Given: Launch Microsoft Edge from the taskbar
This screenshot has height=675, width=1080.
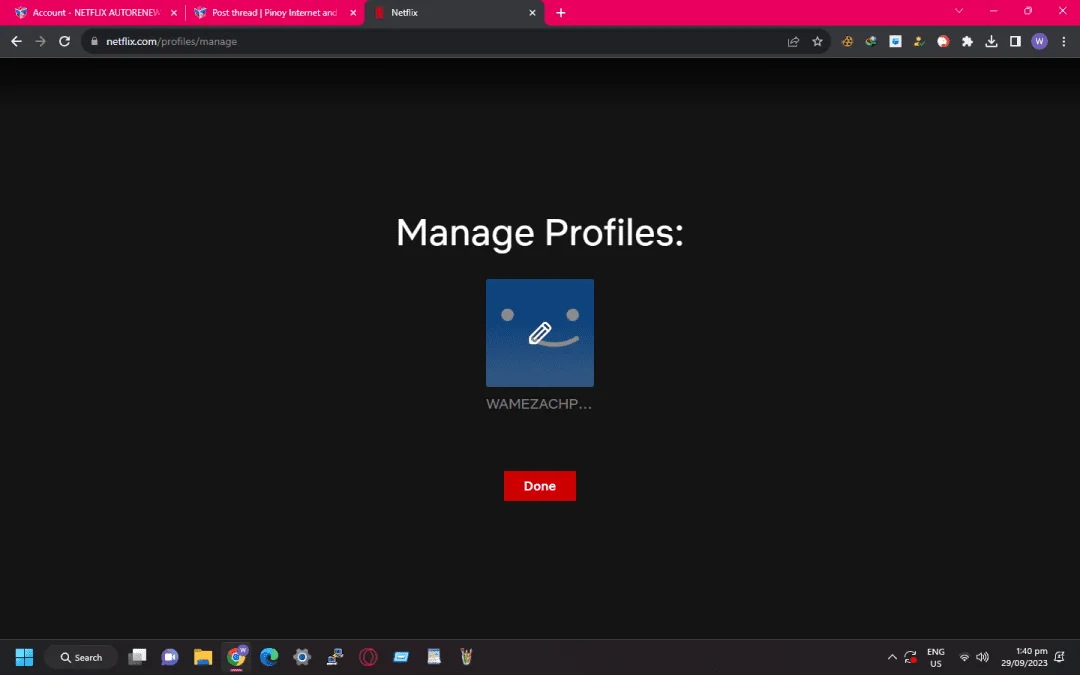Looking at the screenshot, I should (x=269, y=657).
